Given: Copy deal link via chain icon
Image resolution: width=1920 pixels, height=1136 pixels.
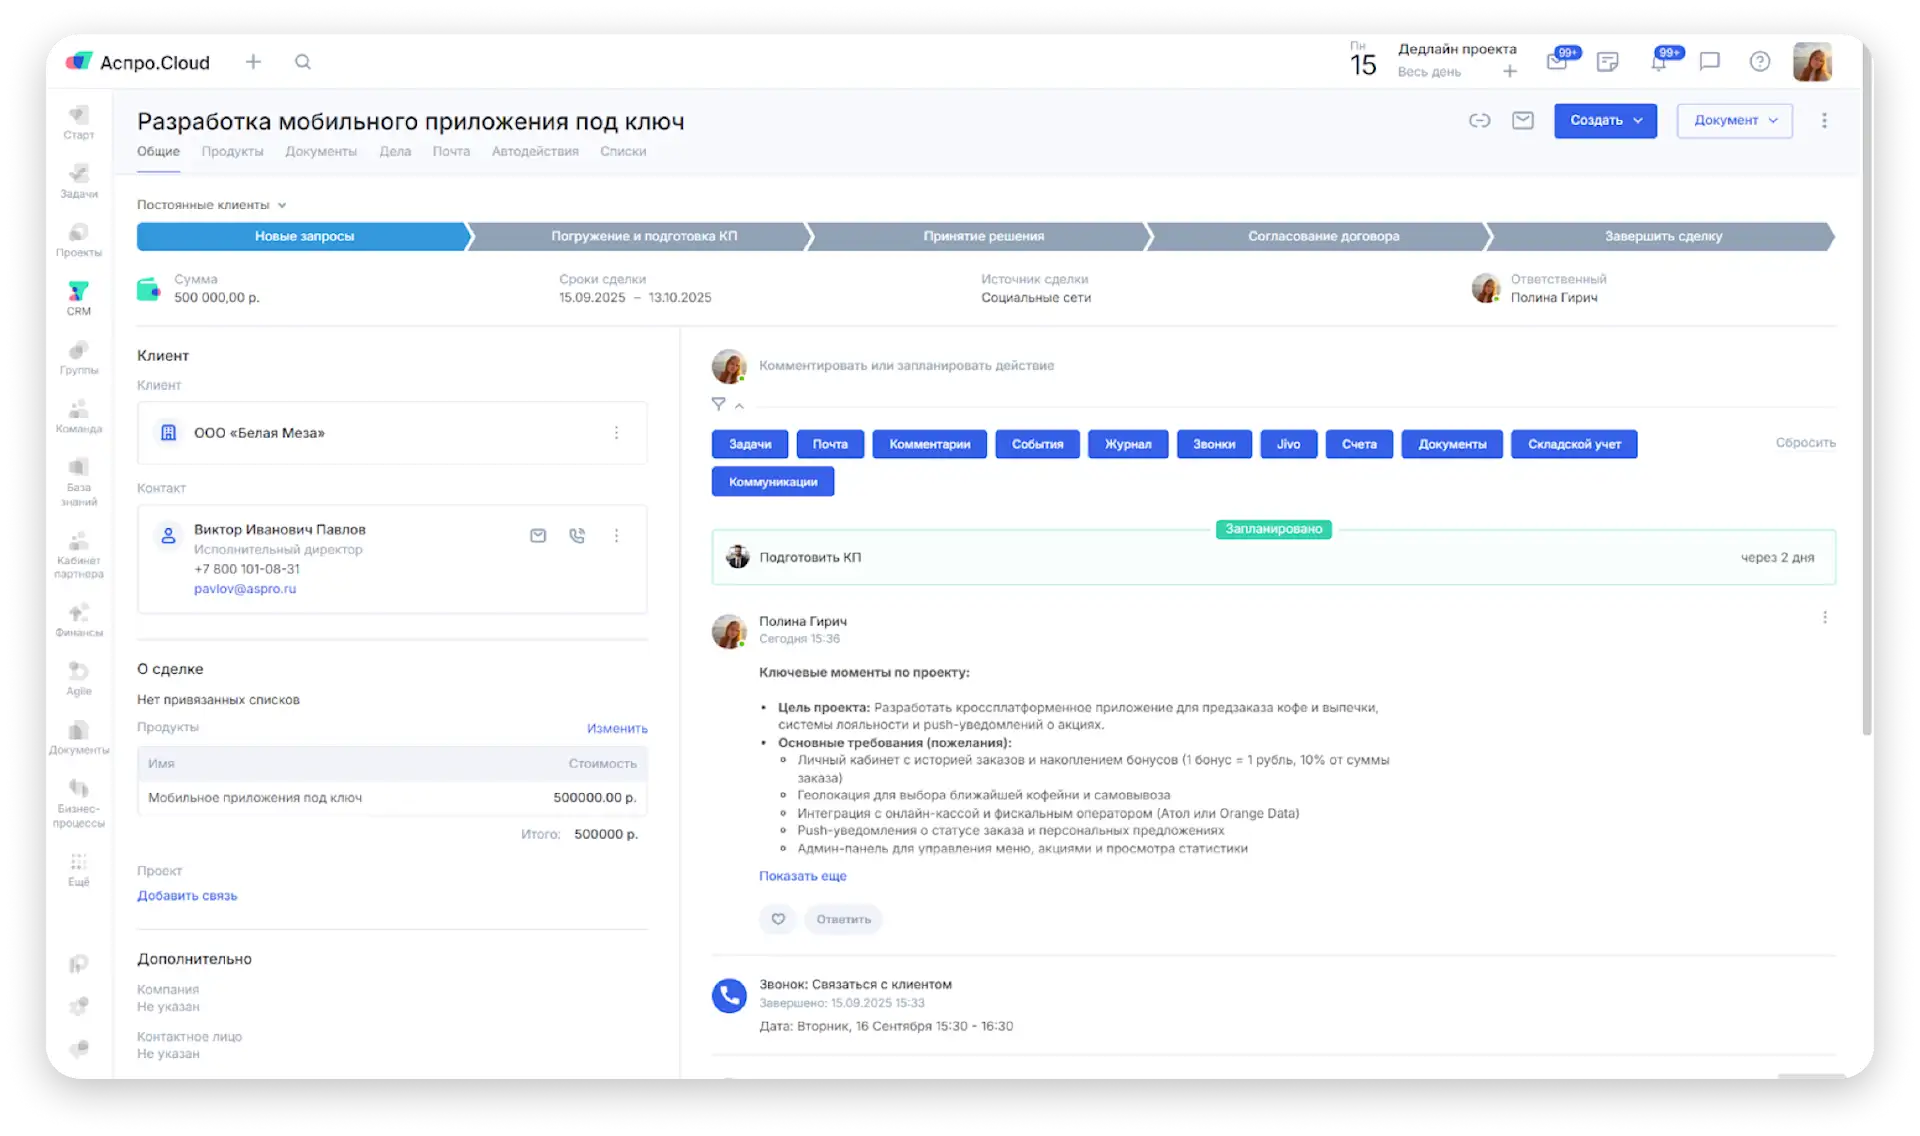Looking at the screenshot, I should pos(1479,120).
